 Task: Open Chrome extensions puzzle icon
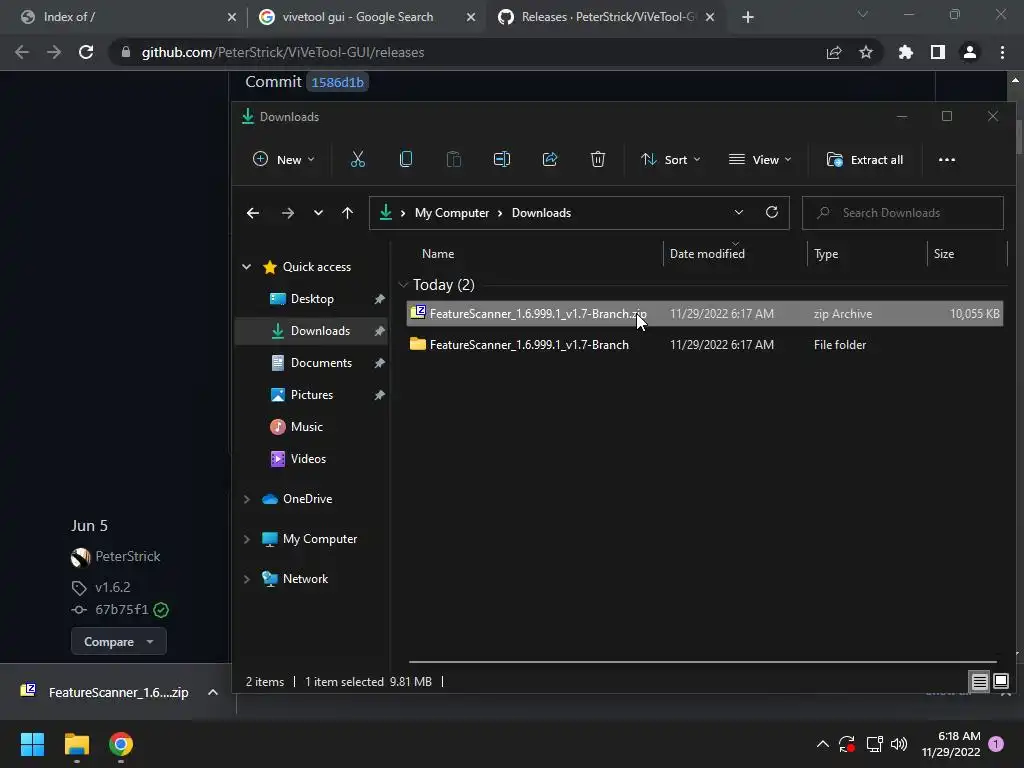(905, 52)
